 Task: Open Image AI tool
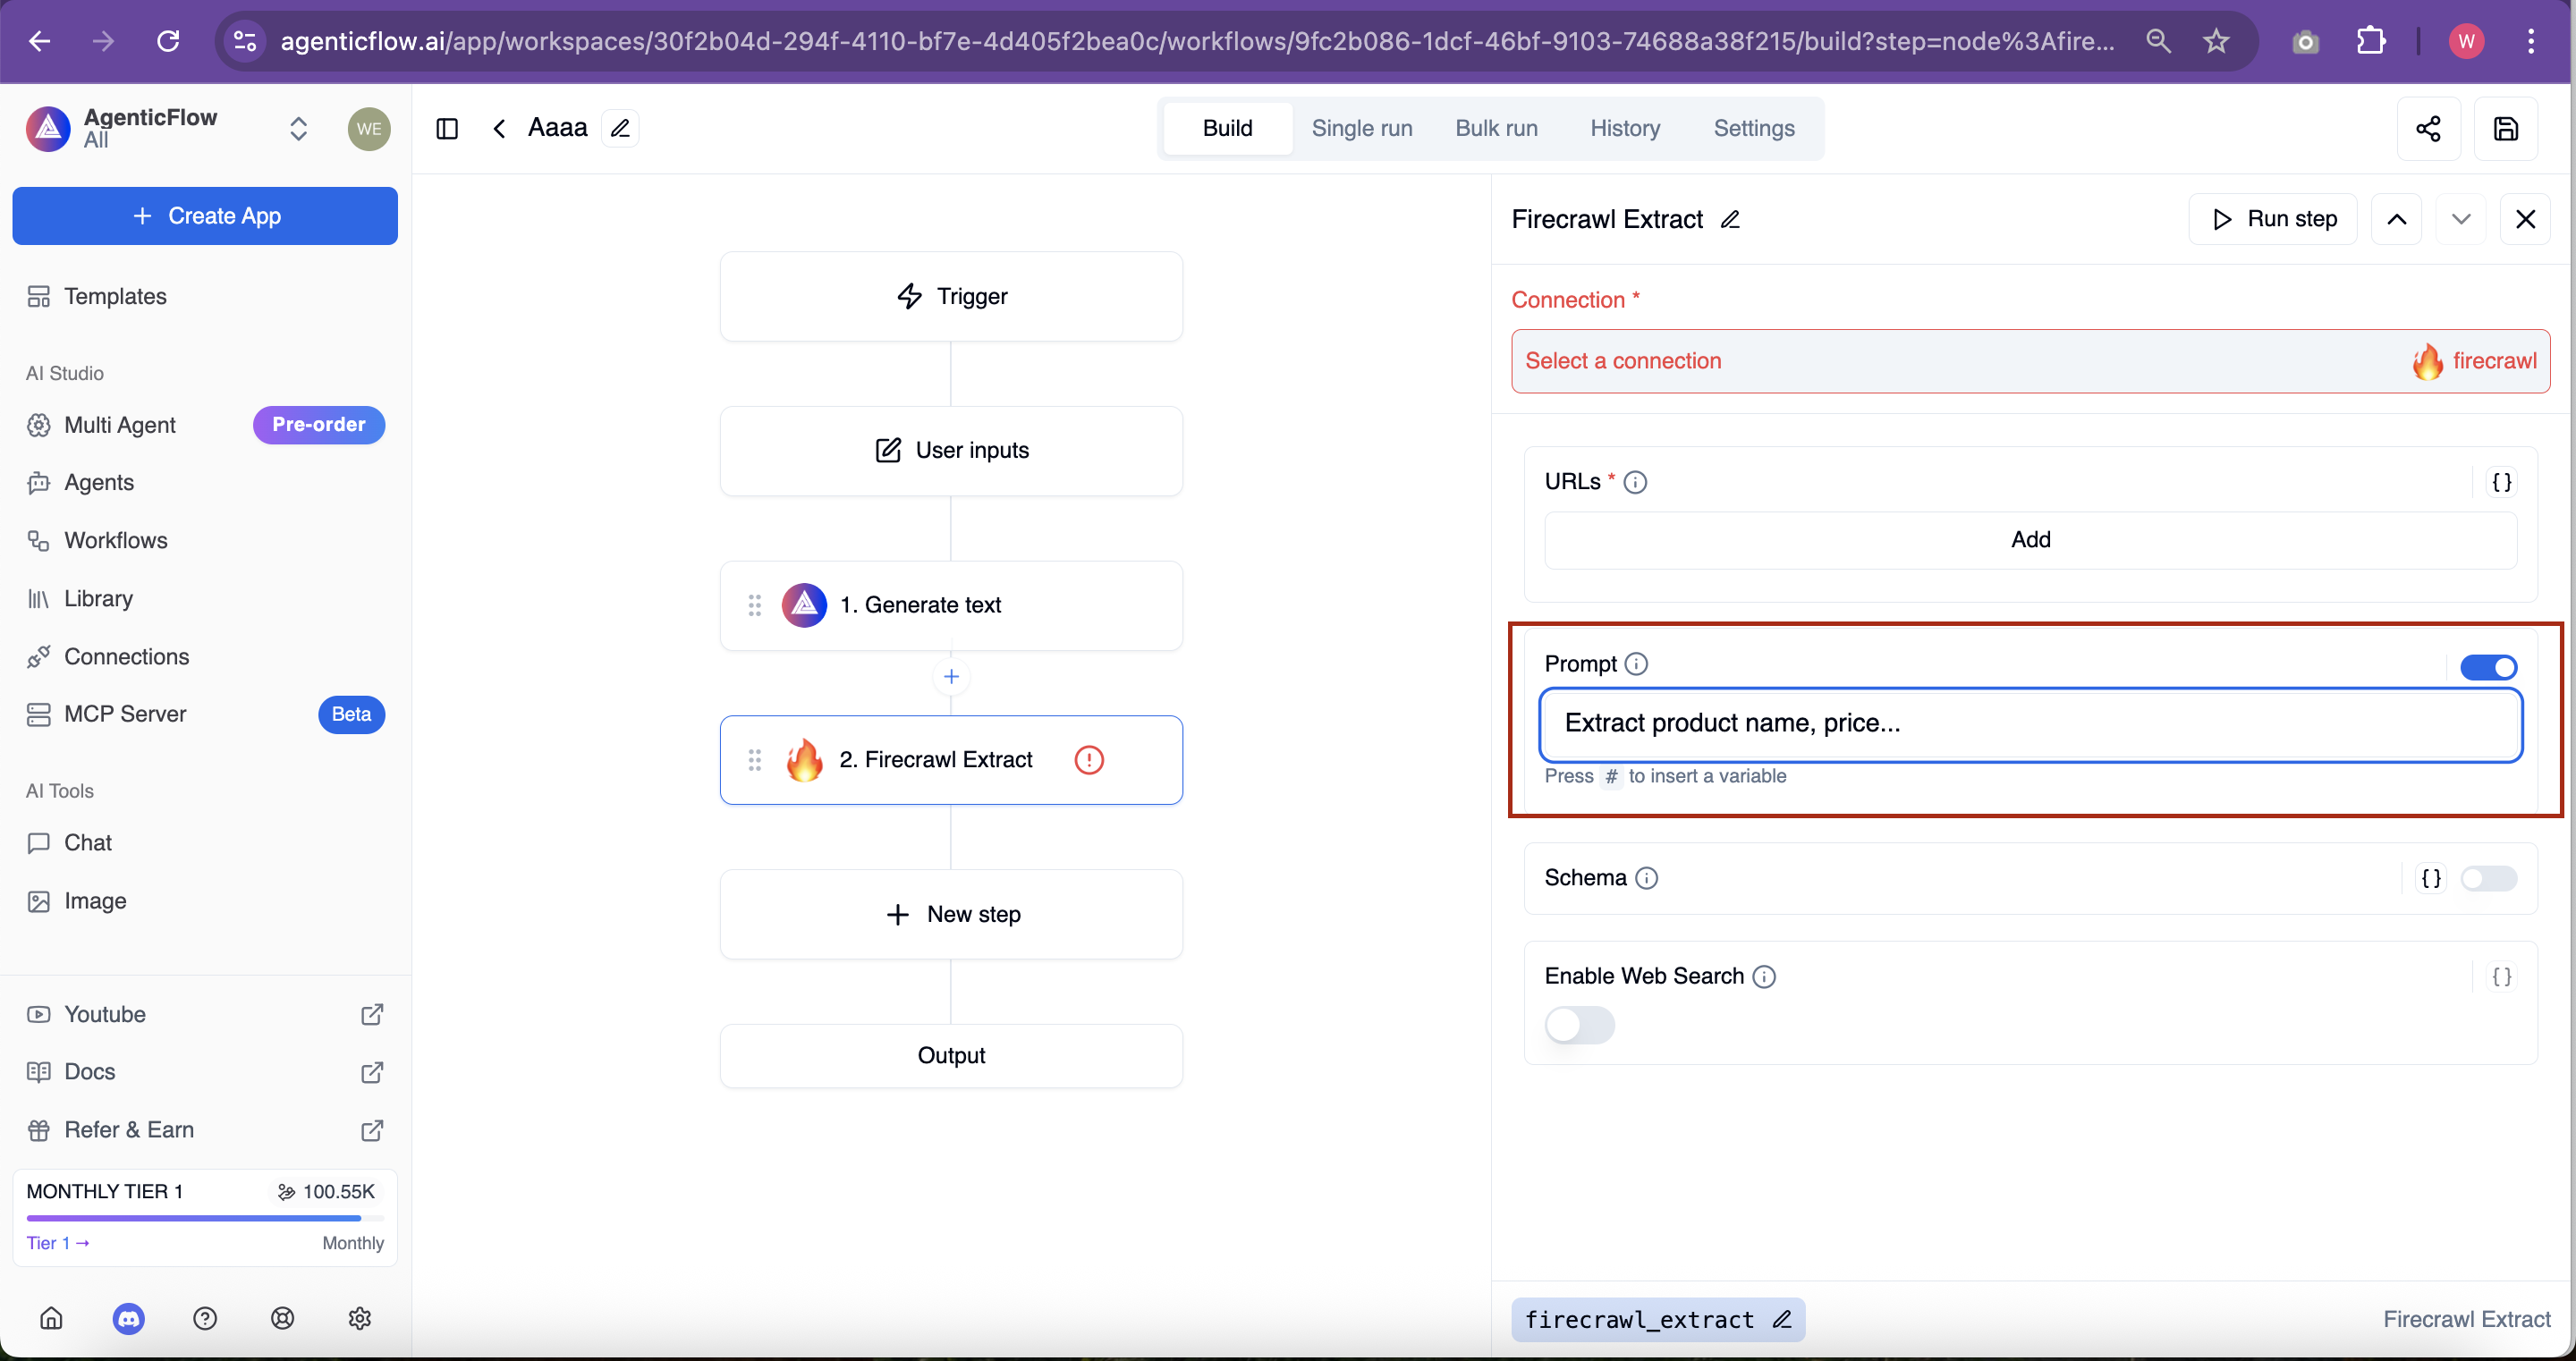[x=205, y=901]
